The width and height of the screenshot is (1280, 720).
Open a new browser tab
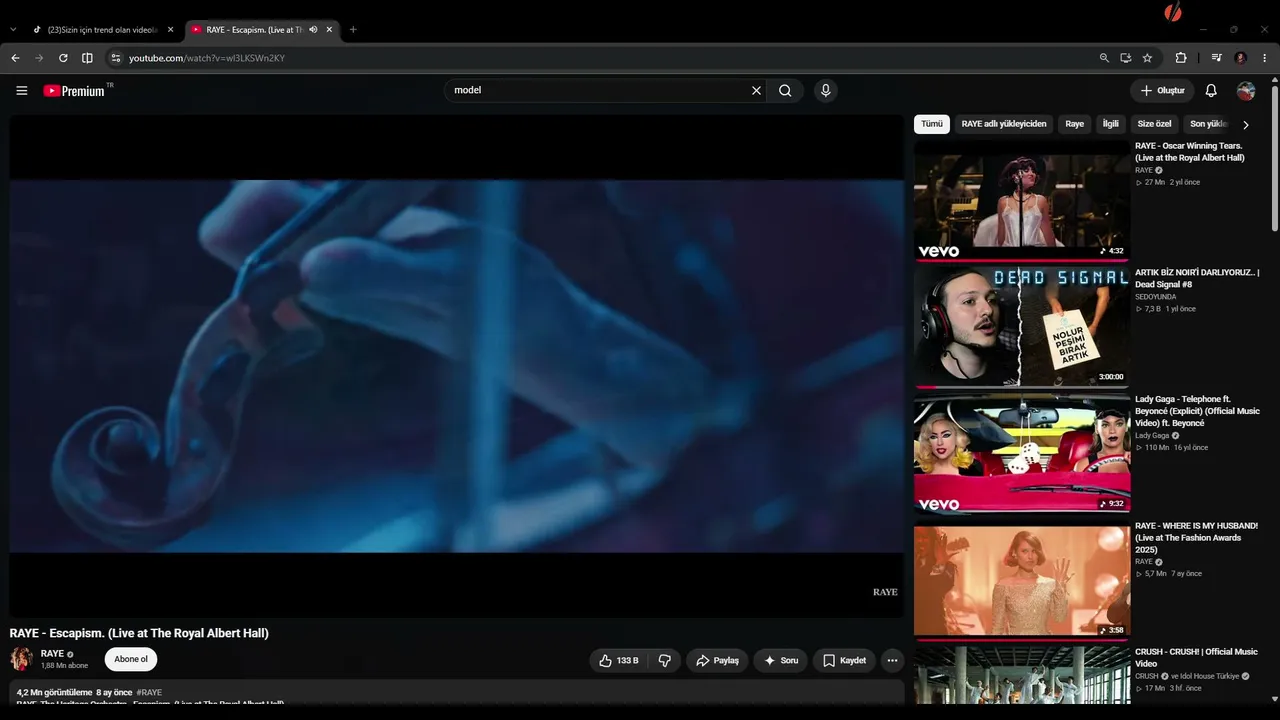[353, 30]
